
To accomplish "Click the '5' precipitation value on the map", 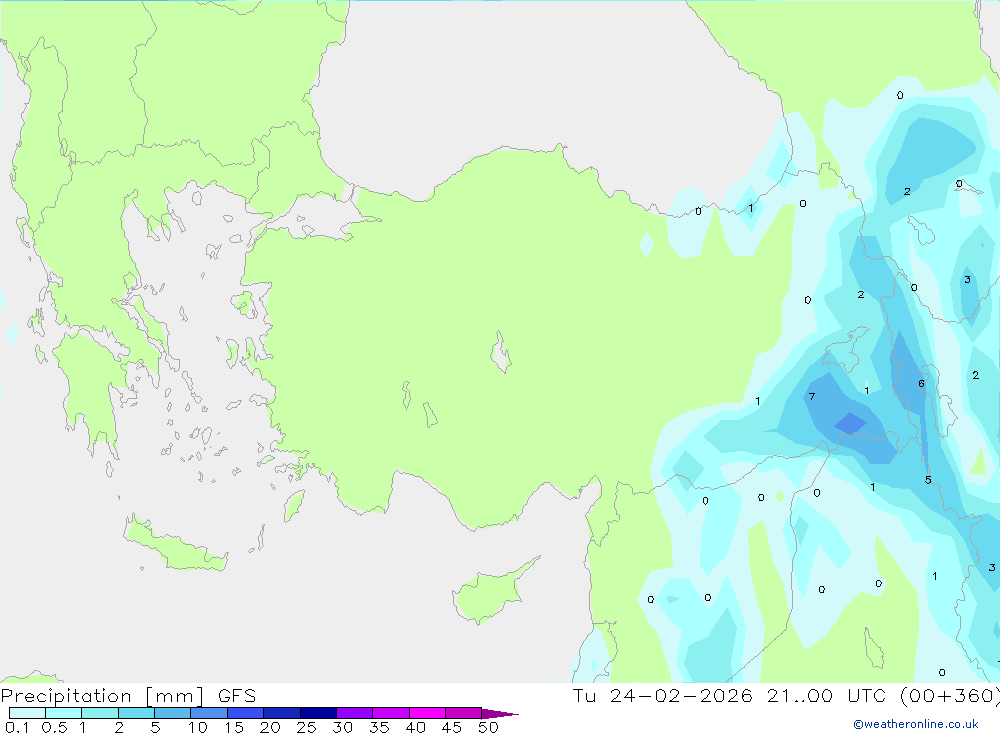I will (929, 480).
